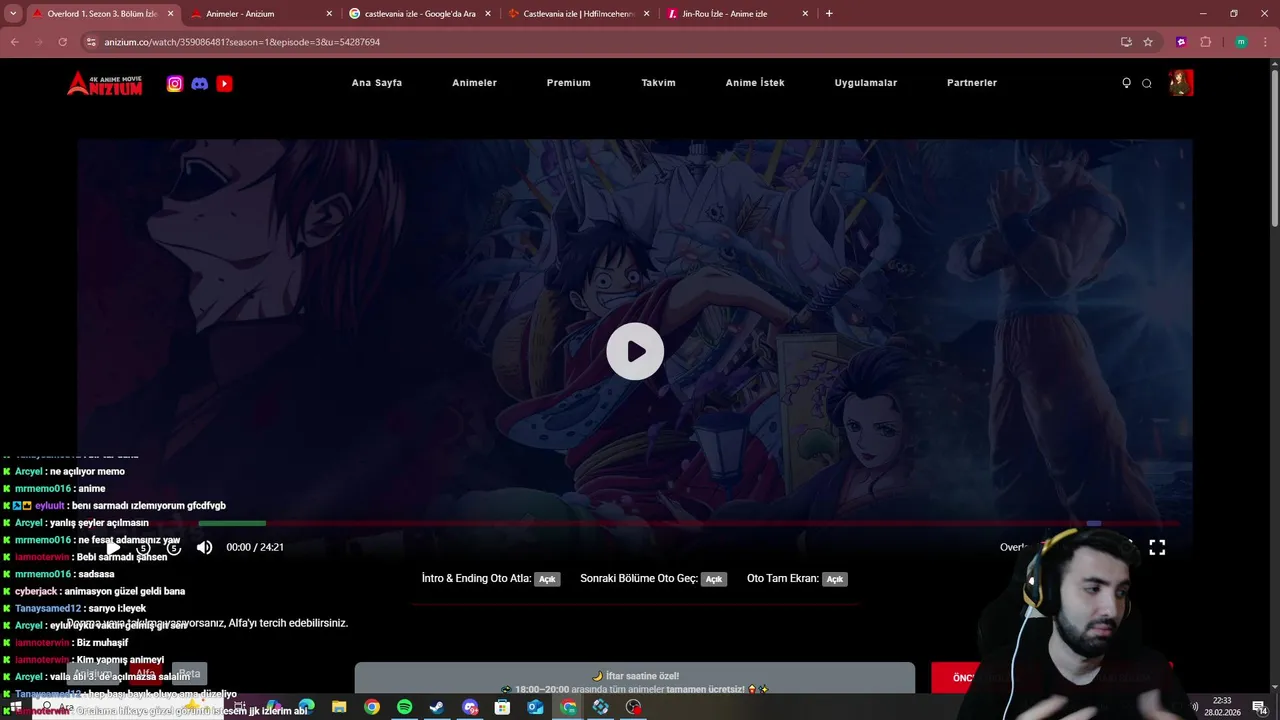
Task: Click the install/cast icon in address bar
Action: [x=1126, y=42]
